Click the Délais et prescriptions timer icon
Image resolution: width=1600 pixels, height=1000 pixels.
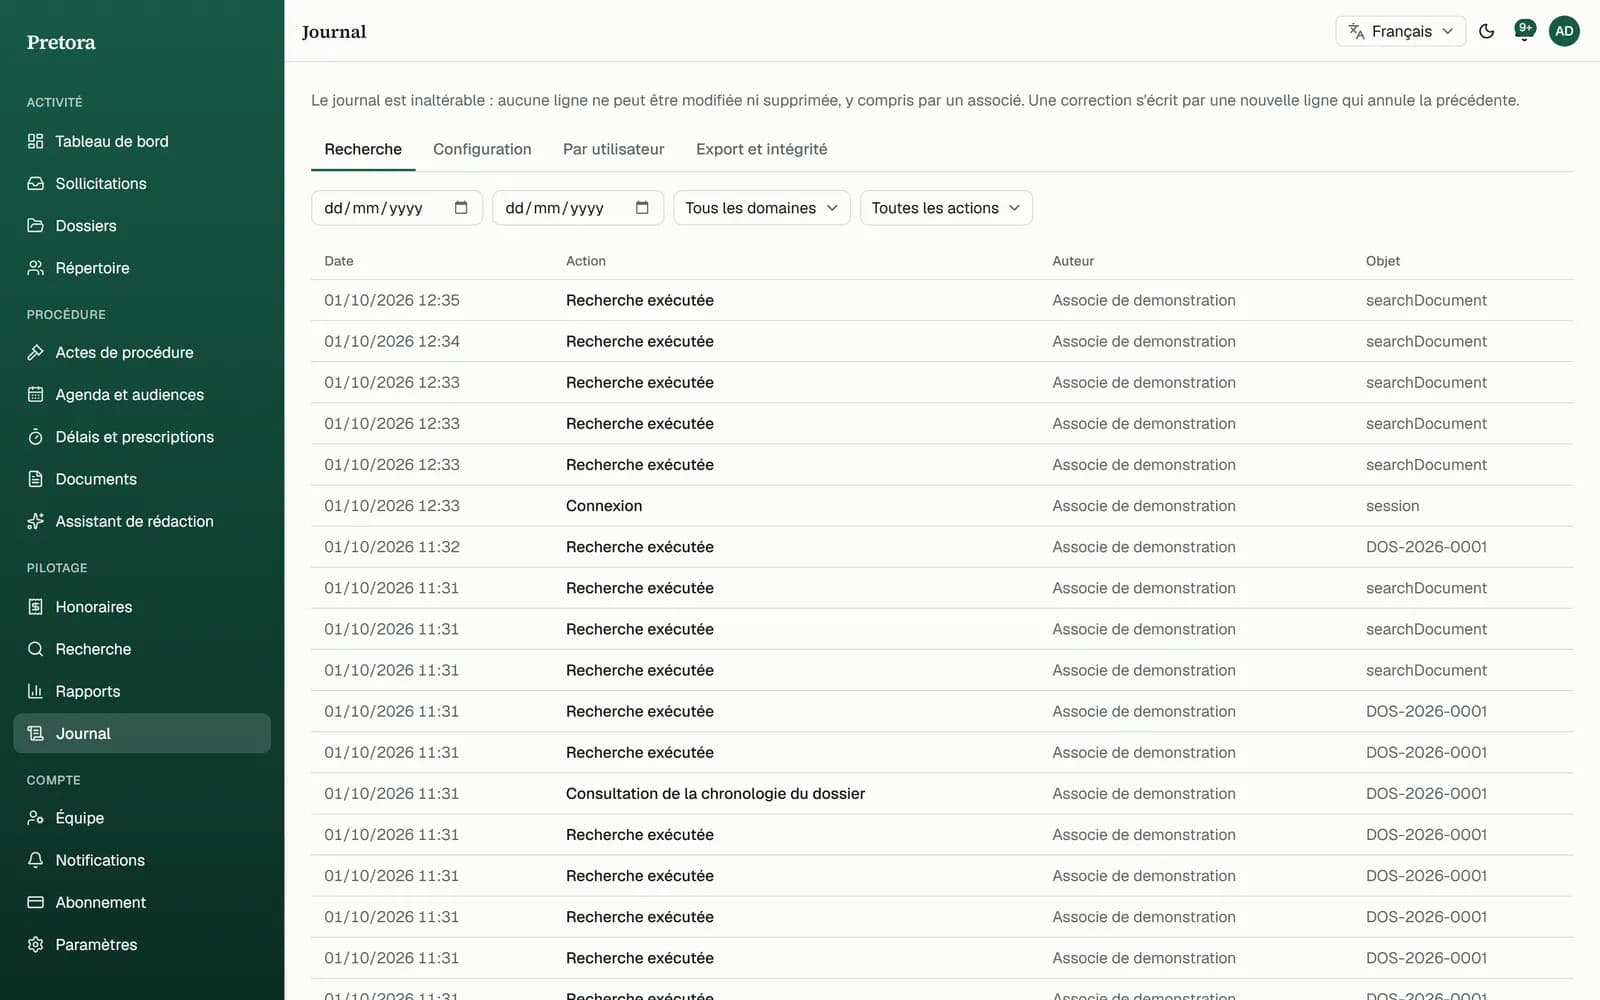coord(36,437)
